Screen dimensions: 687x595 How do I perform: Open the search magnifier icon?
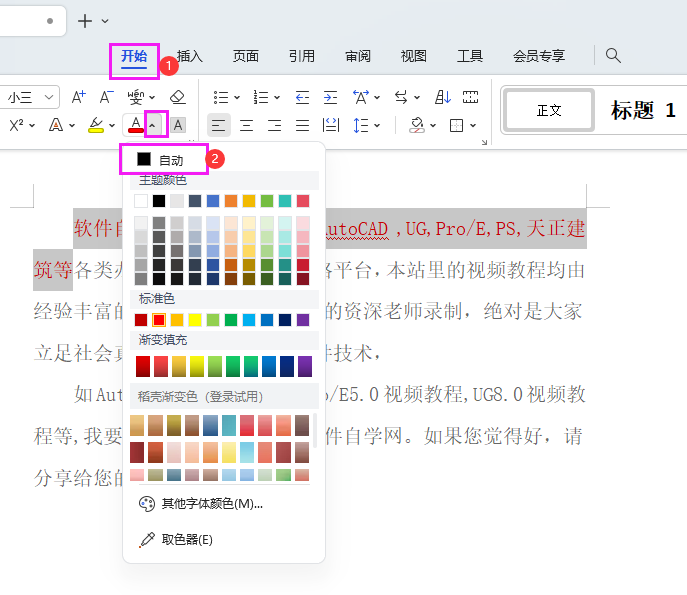point(613,56)
